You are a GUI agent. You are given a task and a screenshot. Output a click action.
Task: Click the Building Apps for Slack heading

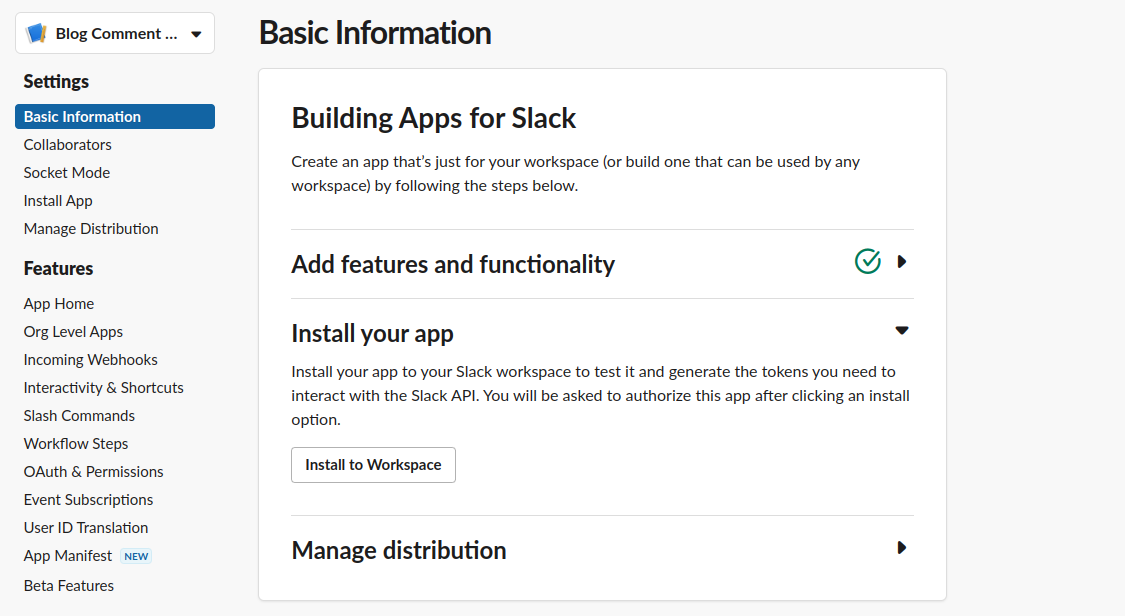(x=433, y=118)
